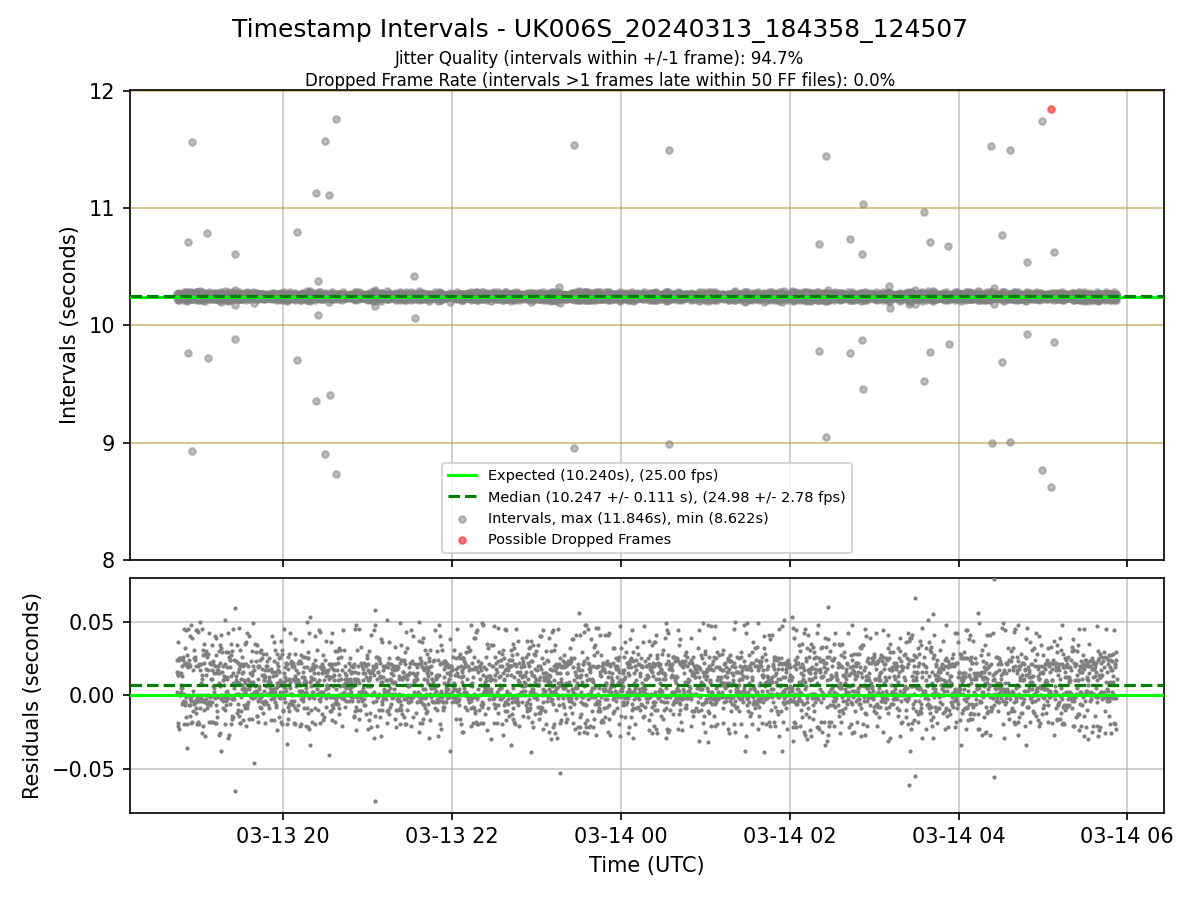1200x900 pixels.
Task: Click the lowest interval point near 8.6 seconds
Action: point(1051,487)
